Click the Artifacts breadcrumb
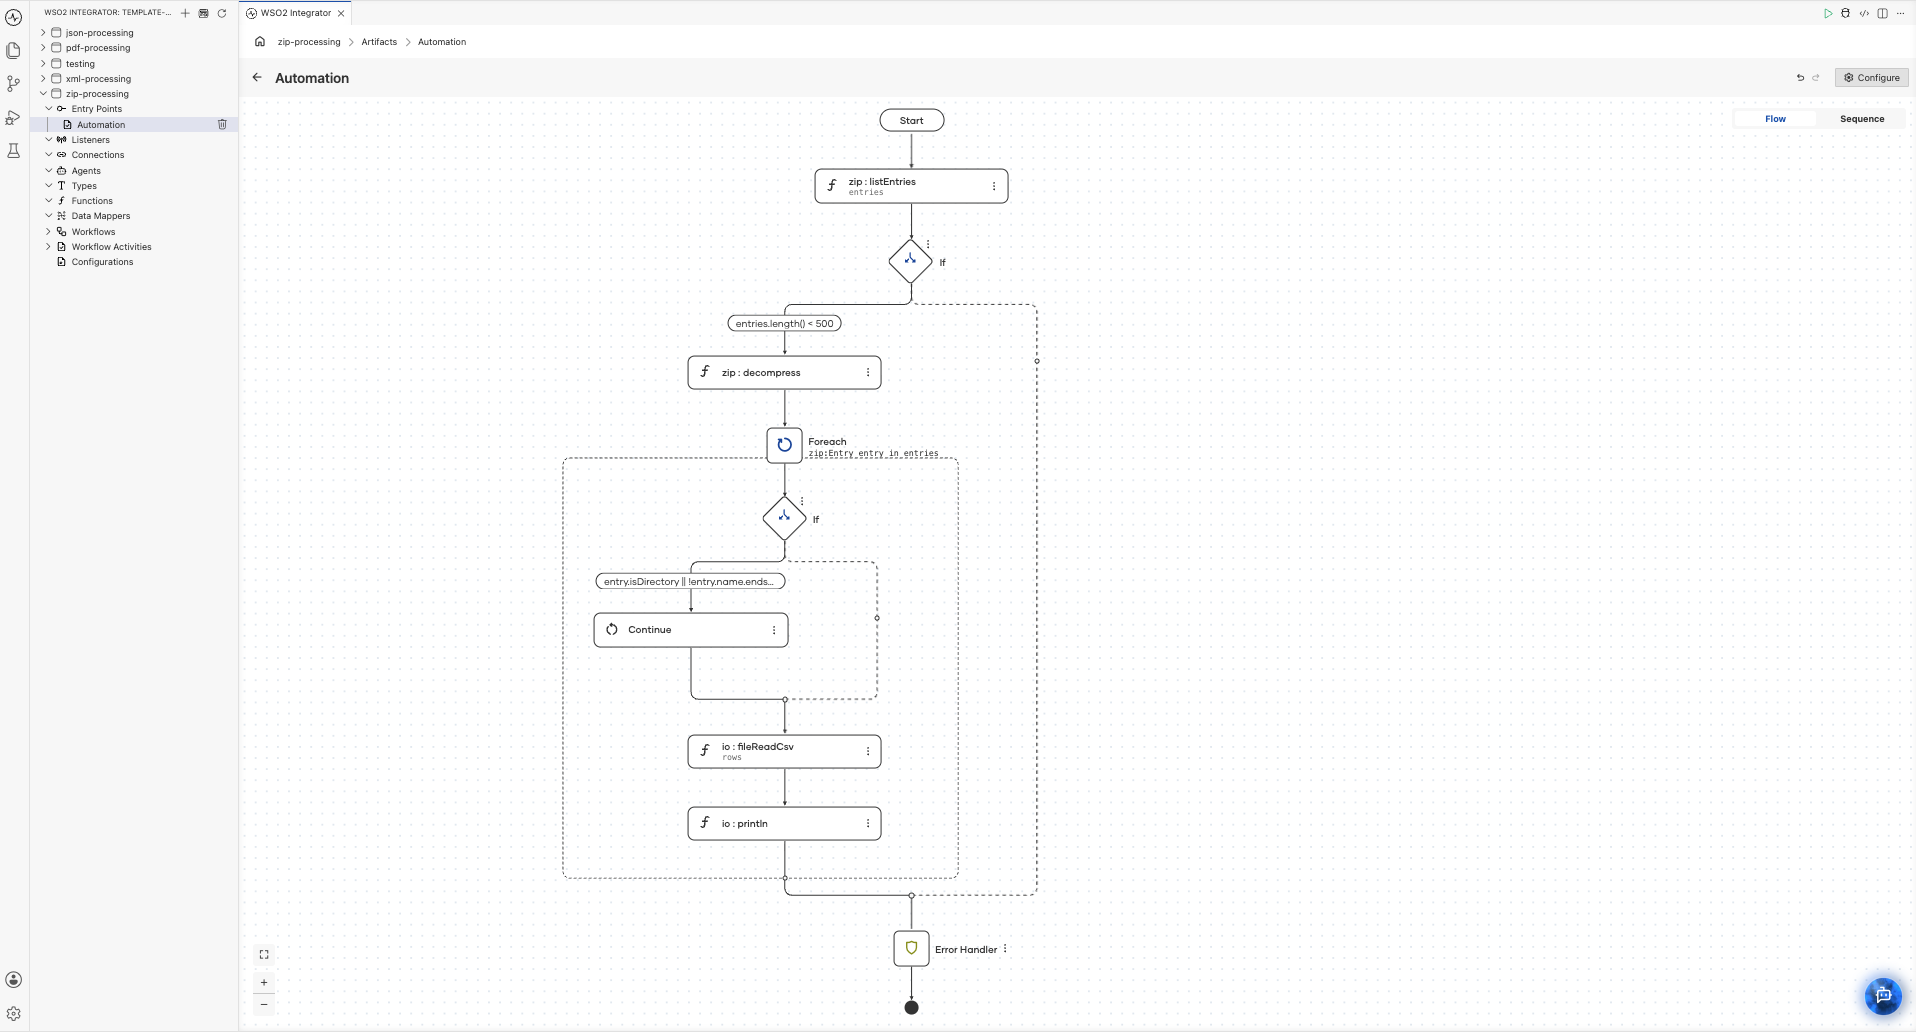 coord(379,42)
